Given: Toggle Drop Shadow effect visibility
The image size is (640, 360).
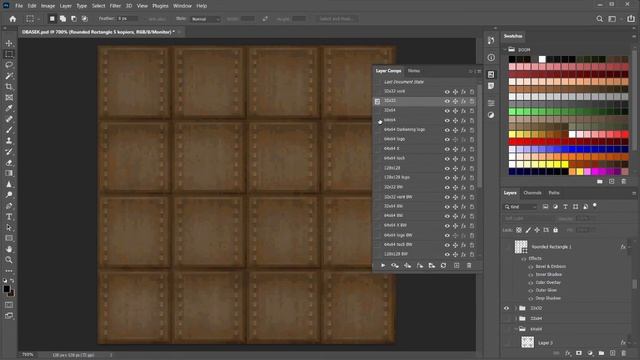Looking at the screenshot, I should (x=531, y=298).
